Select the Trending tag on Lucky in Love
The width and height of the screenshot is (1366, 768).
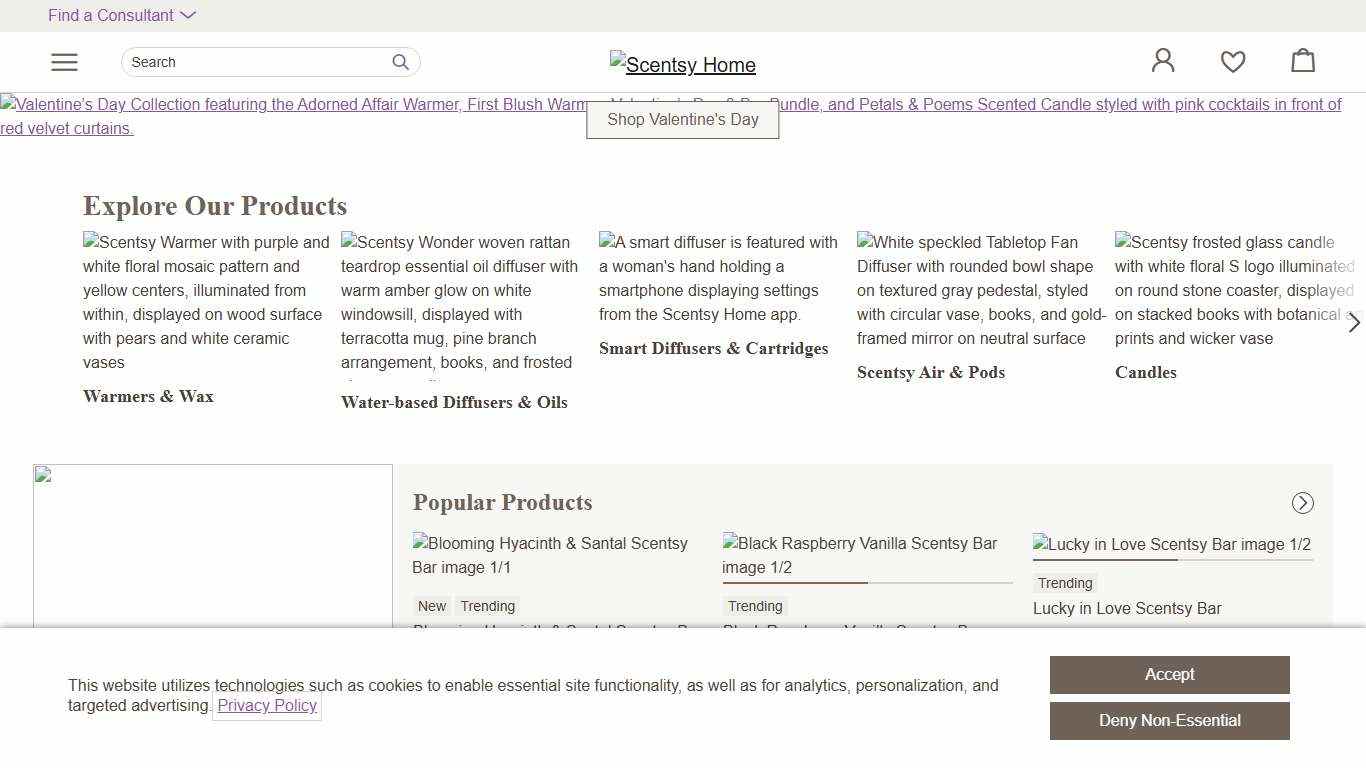pos(1064,583)
